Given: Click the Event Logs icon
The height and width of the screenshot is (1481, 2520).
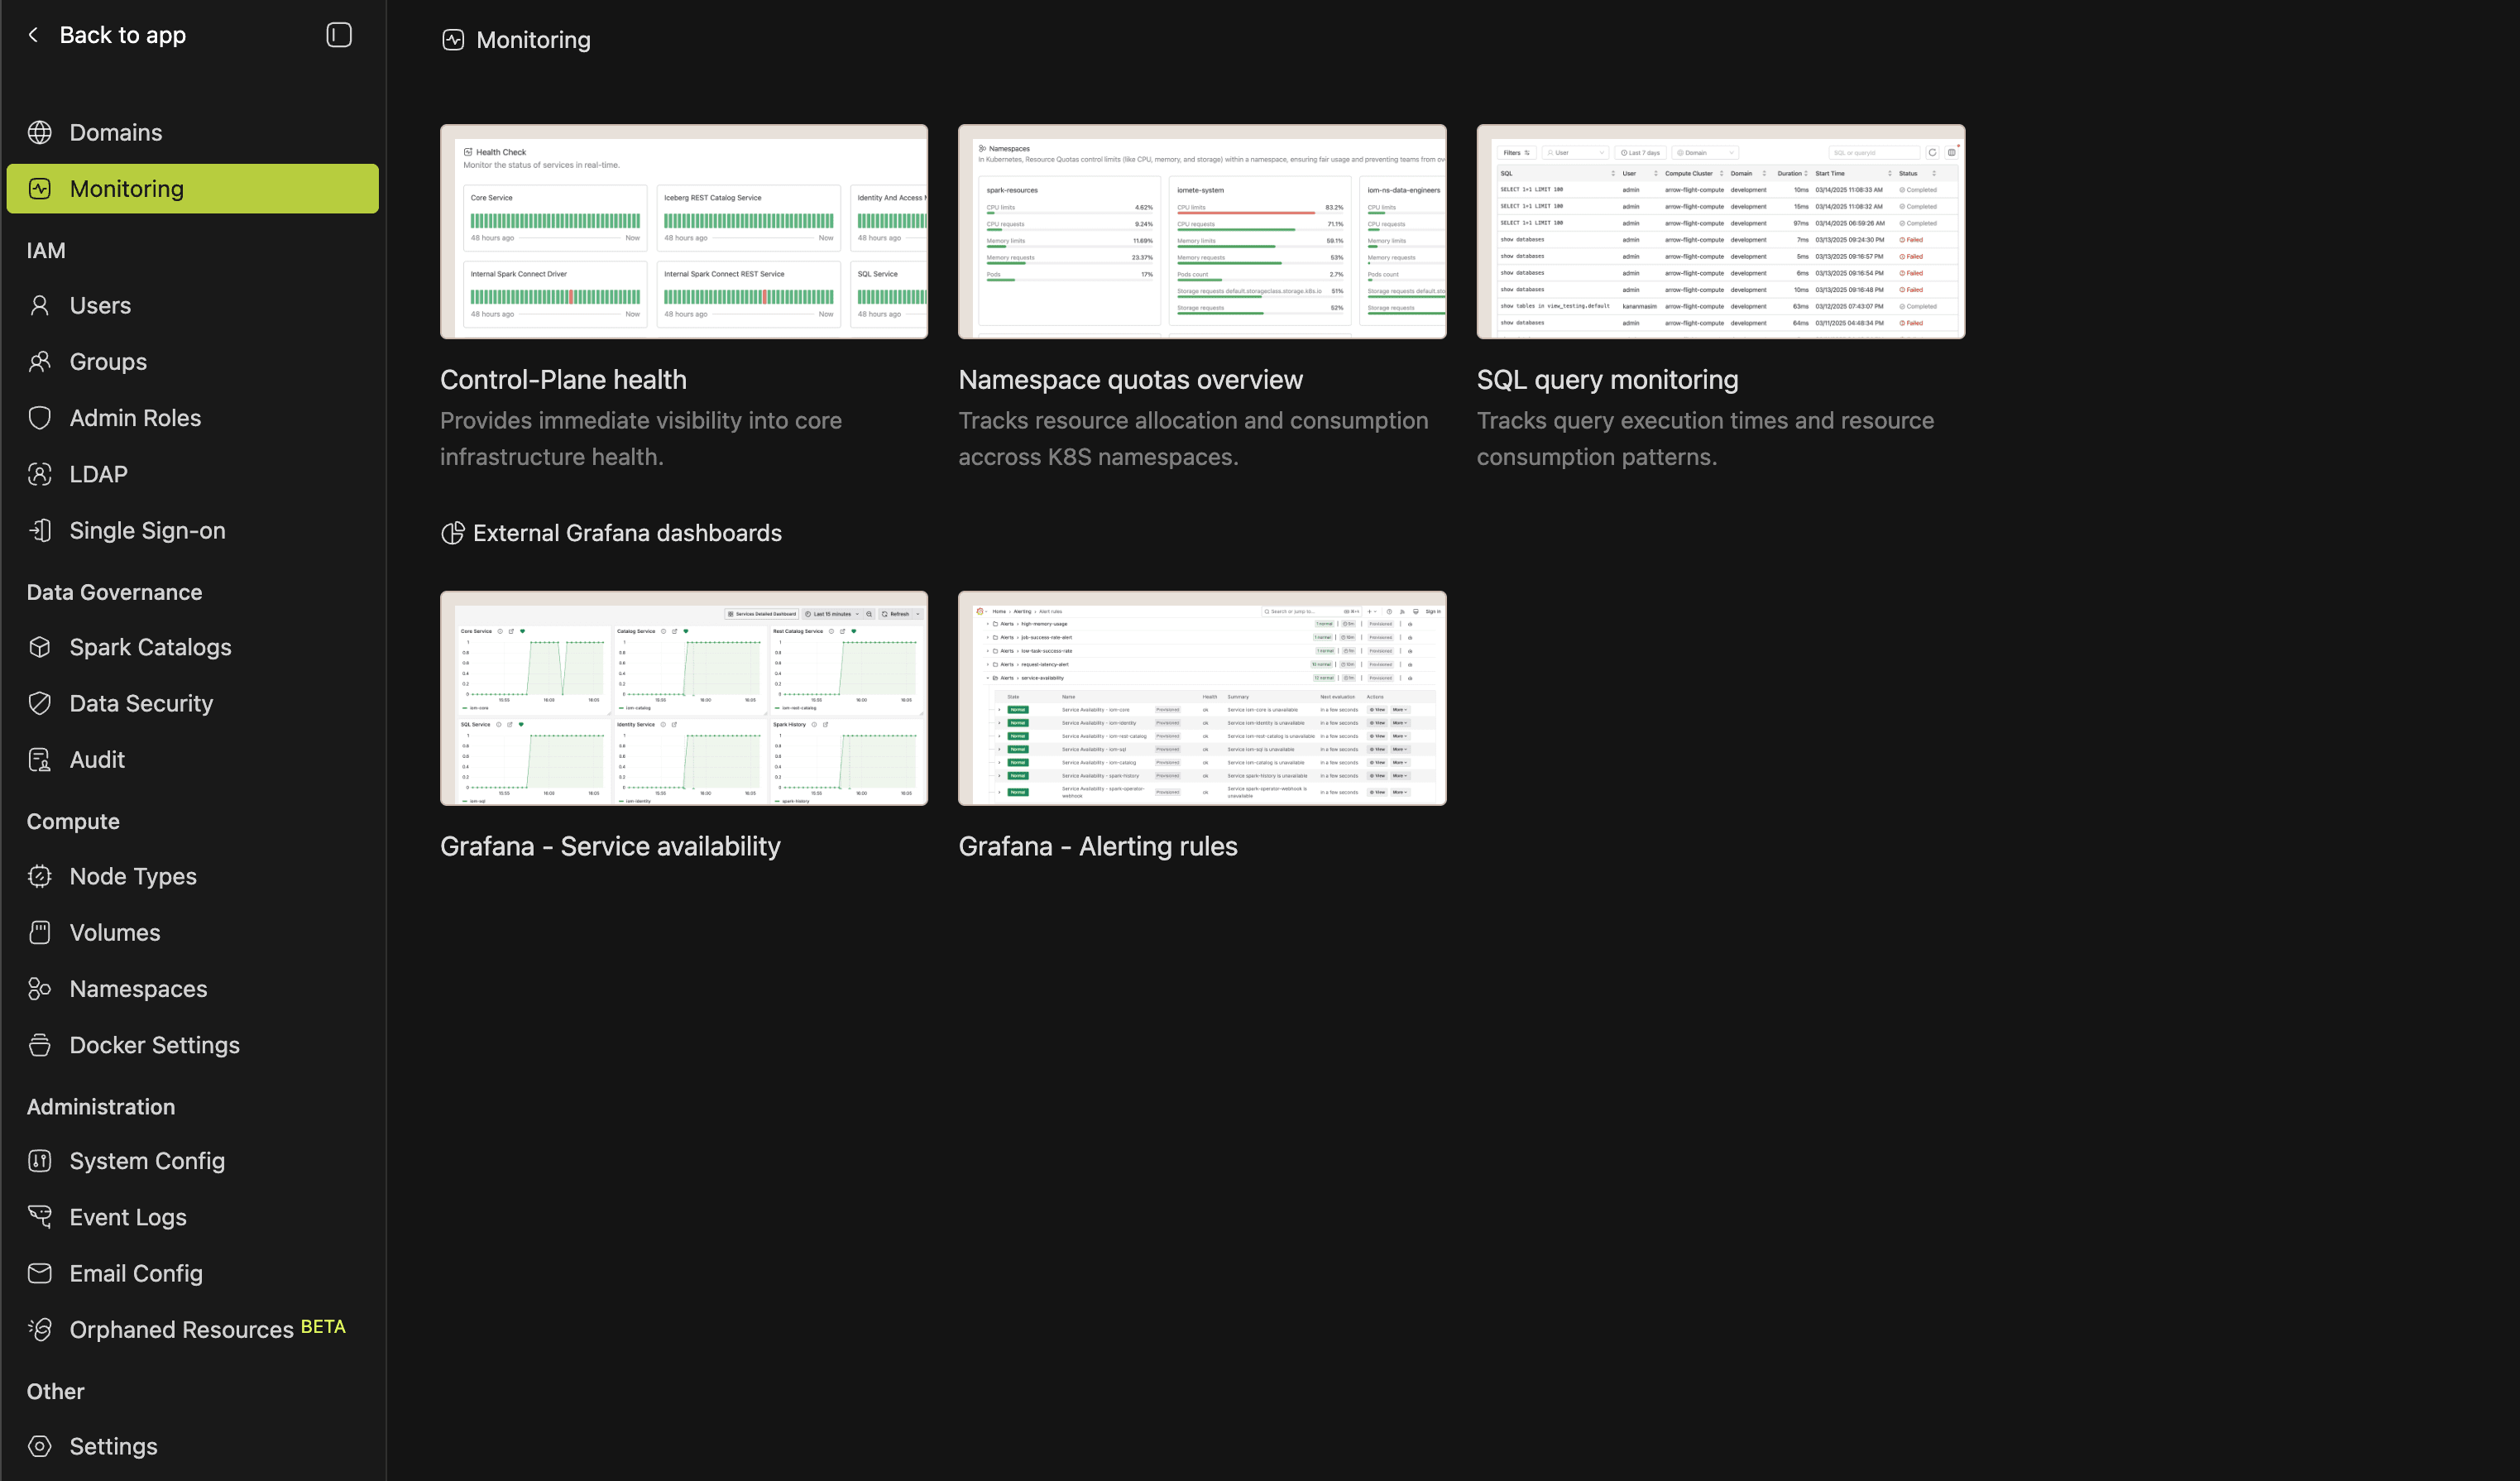Looking at the screenshot, I should click(x=40, y=1216).
